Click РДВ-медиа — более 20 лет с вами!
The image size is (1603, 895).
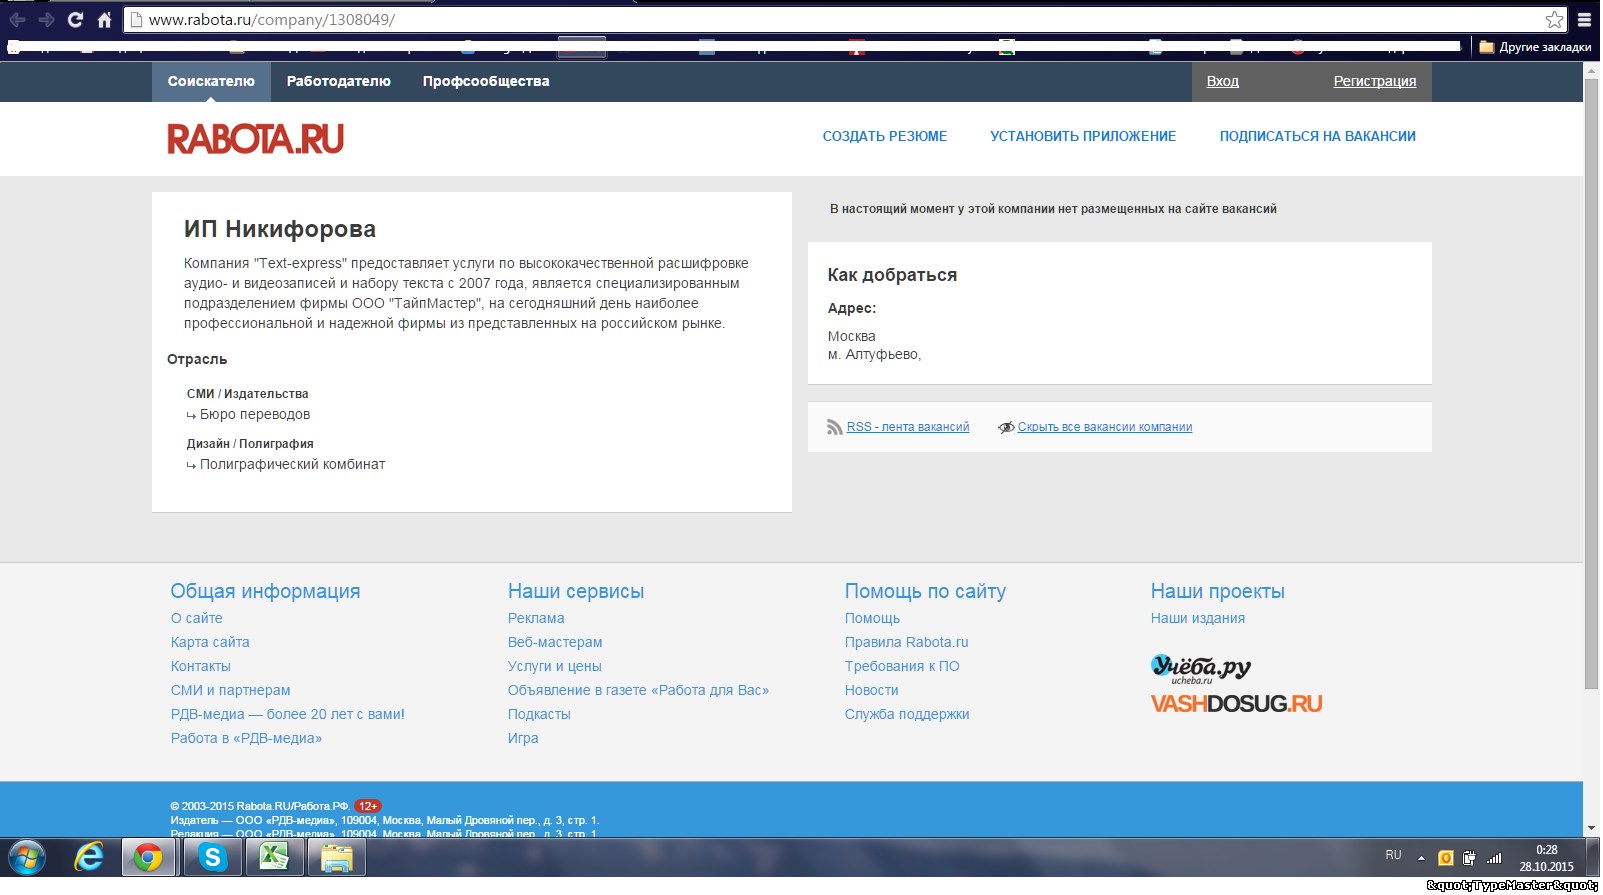point(287,714)
